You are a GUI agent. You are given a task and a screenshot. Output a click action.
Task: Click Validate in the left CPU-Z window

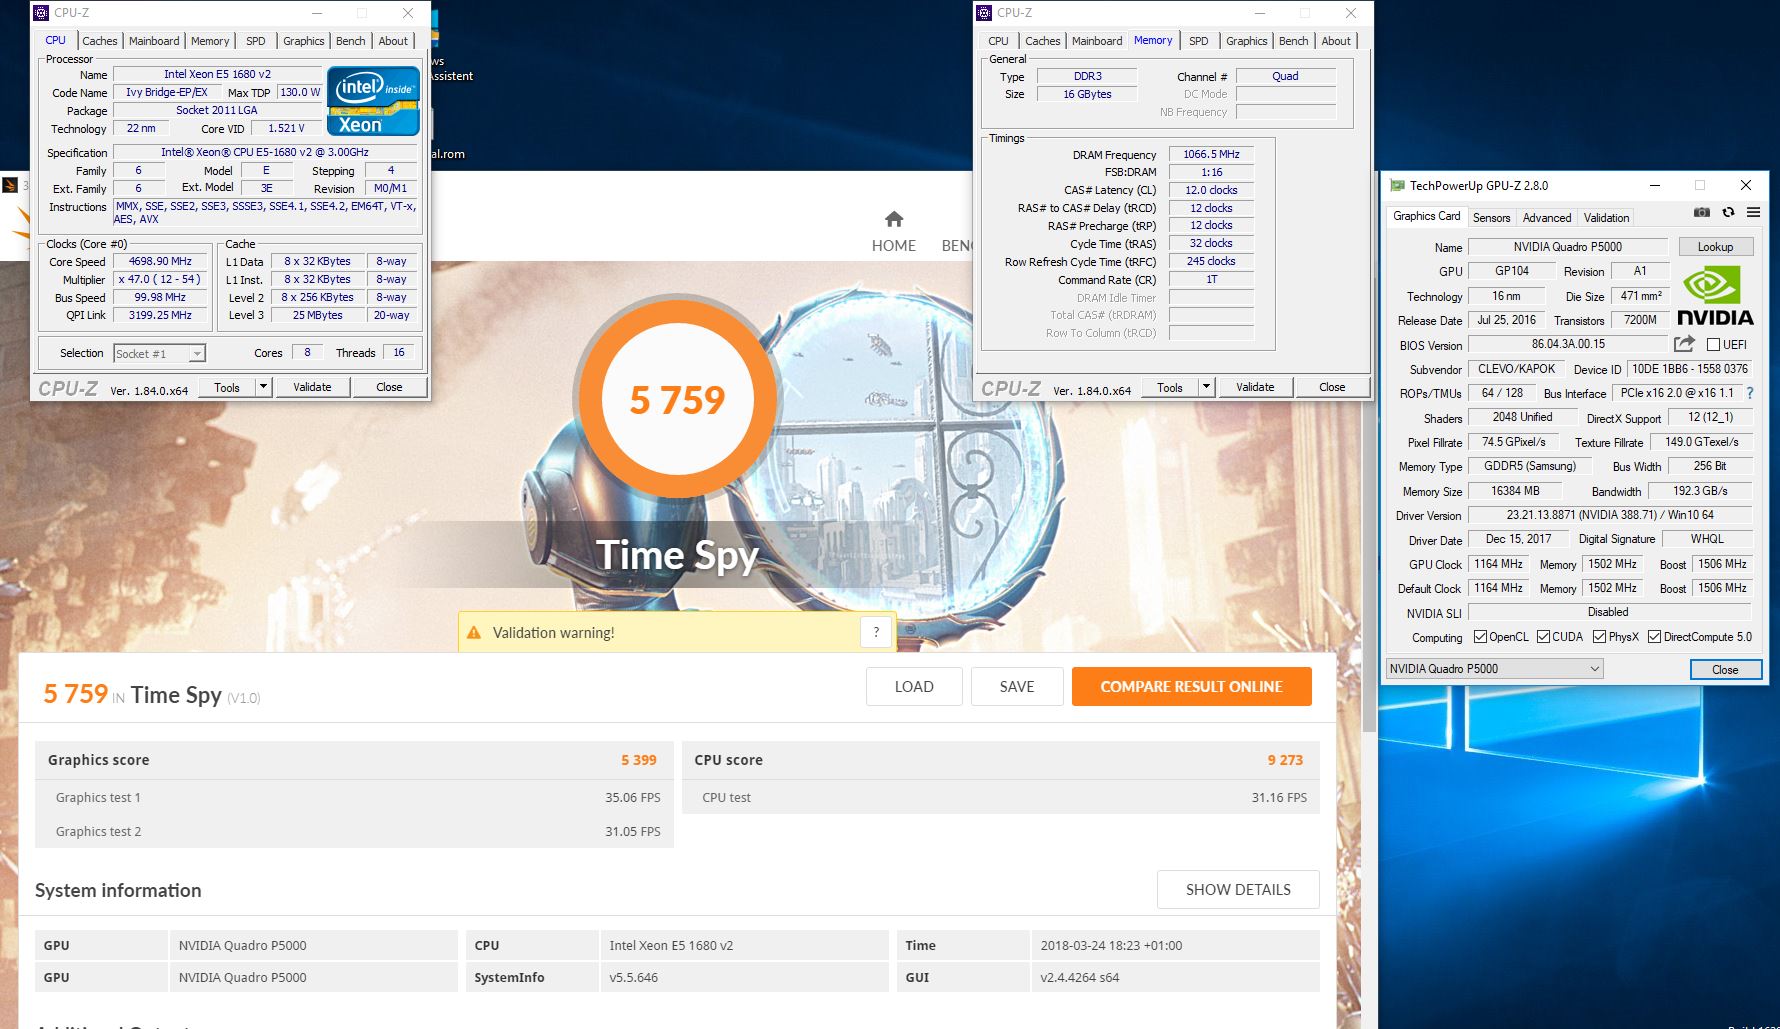(312, 387)
